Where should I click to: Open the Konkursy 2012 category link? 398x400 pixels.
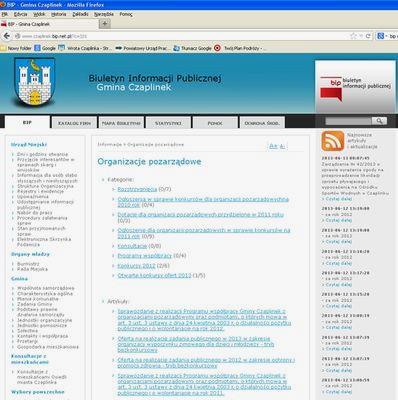(x=136, y=266)
